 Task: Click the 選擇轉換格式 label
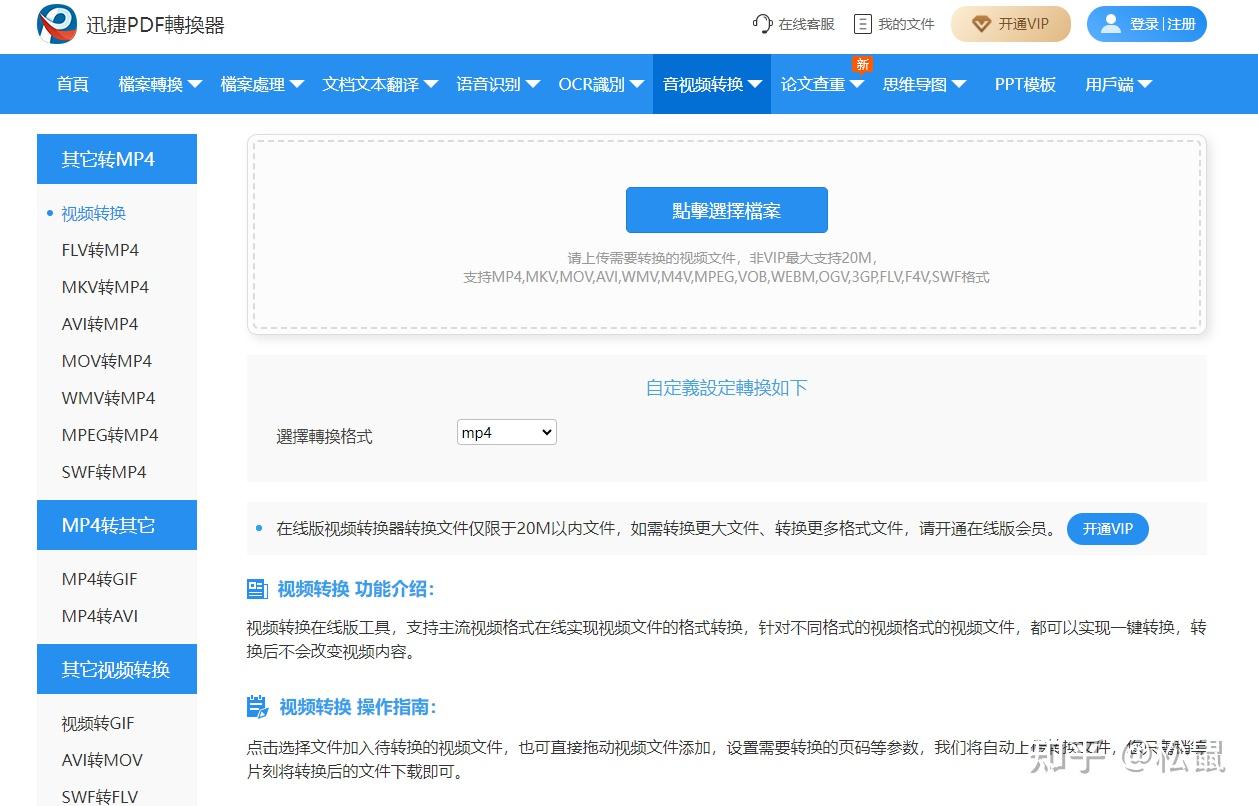325,437
